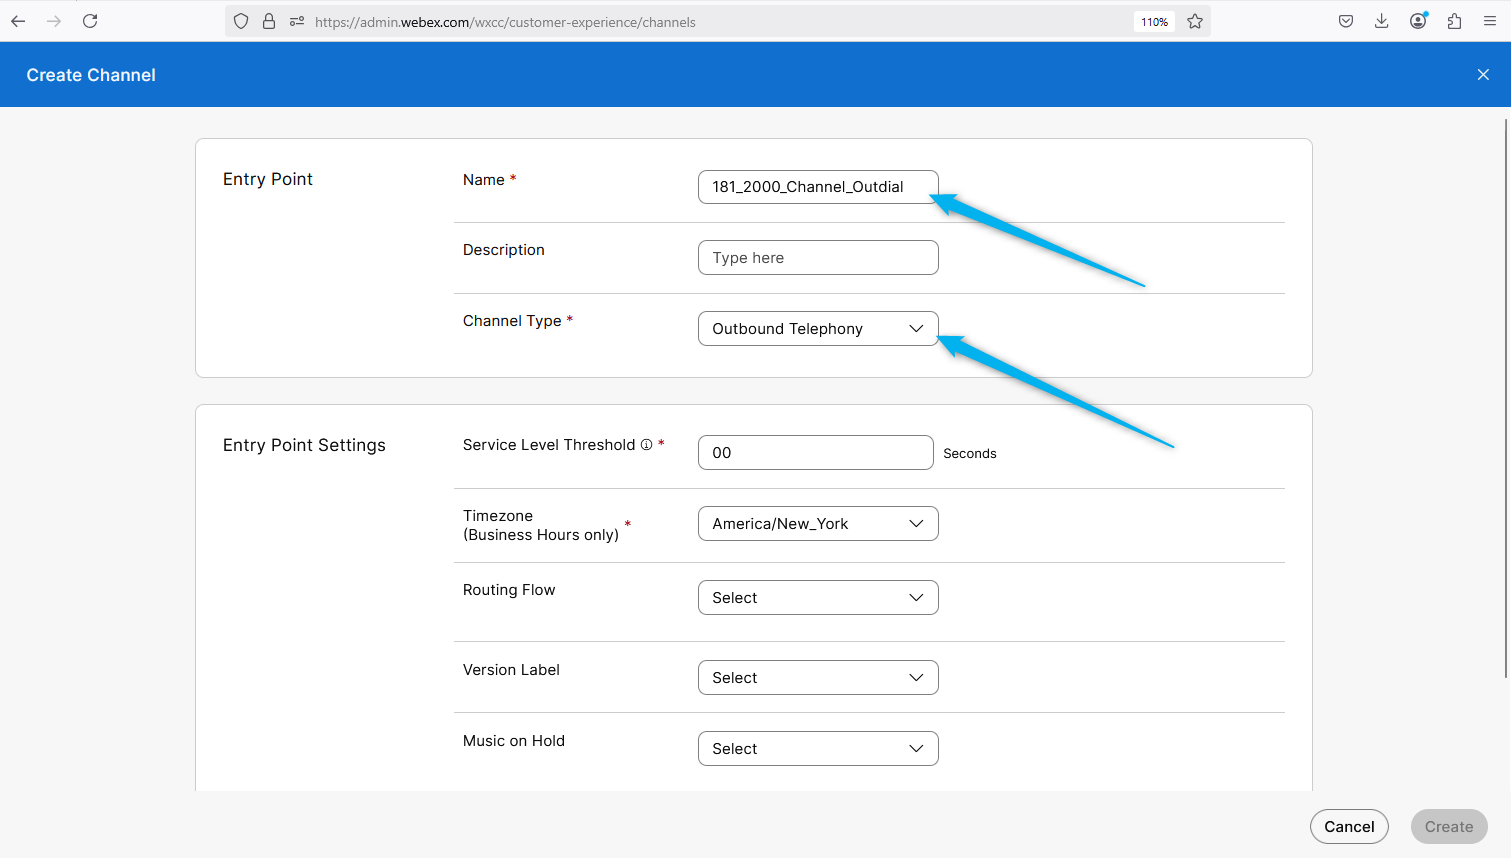Choose a Music on Hold option
Viewport: 1511px width, 858px height.
coord(817,749)
